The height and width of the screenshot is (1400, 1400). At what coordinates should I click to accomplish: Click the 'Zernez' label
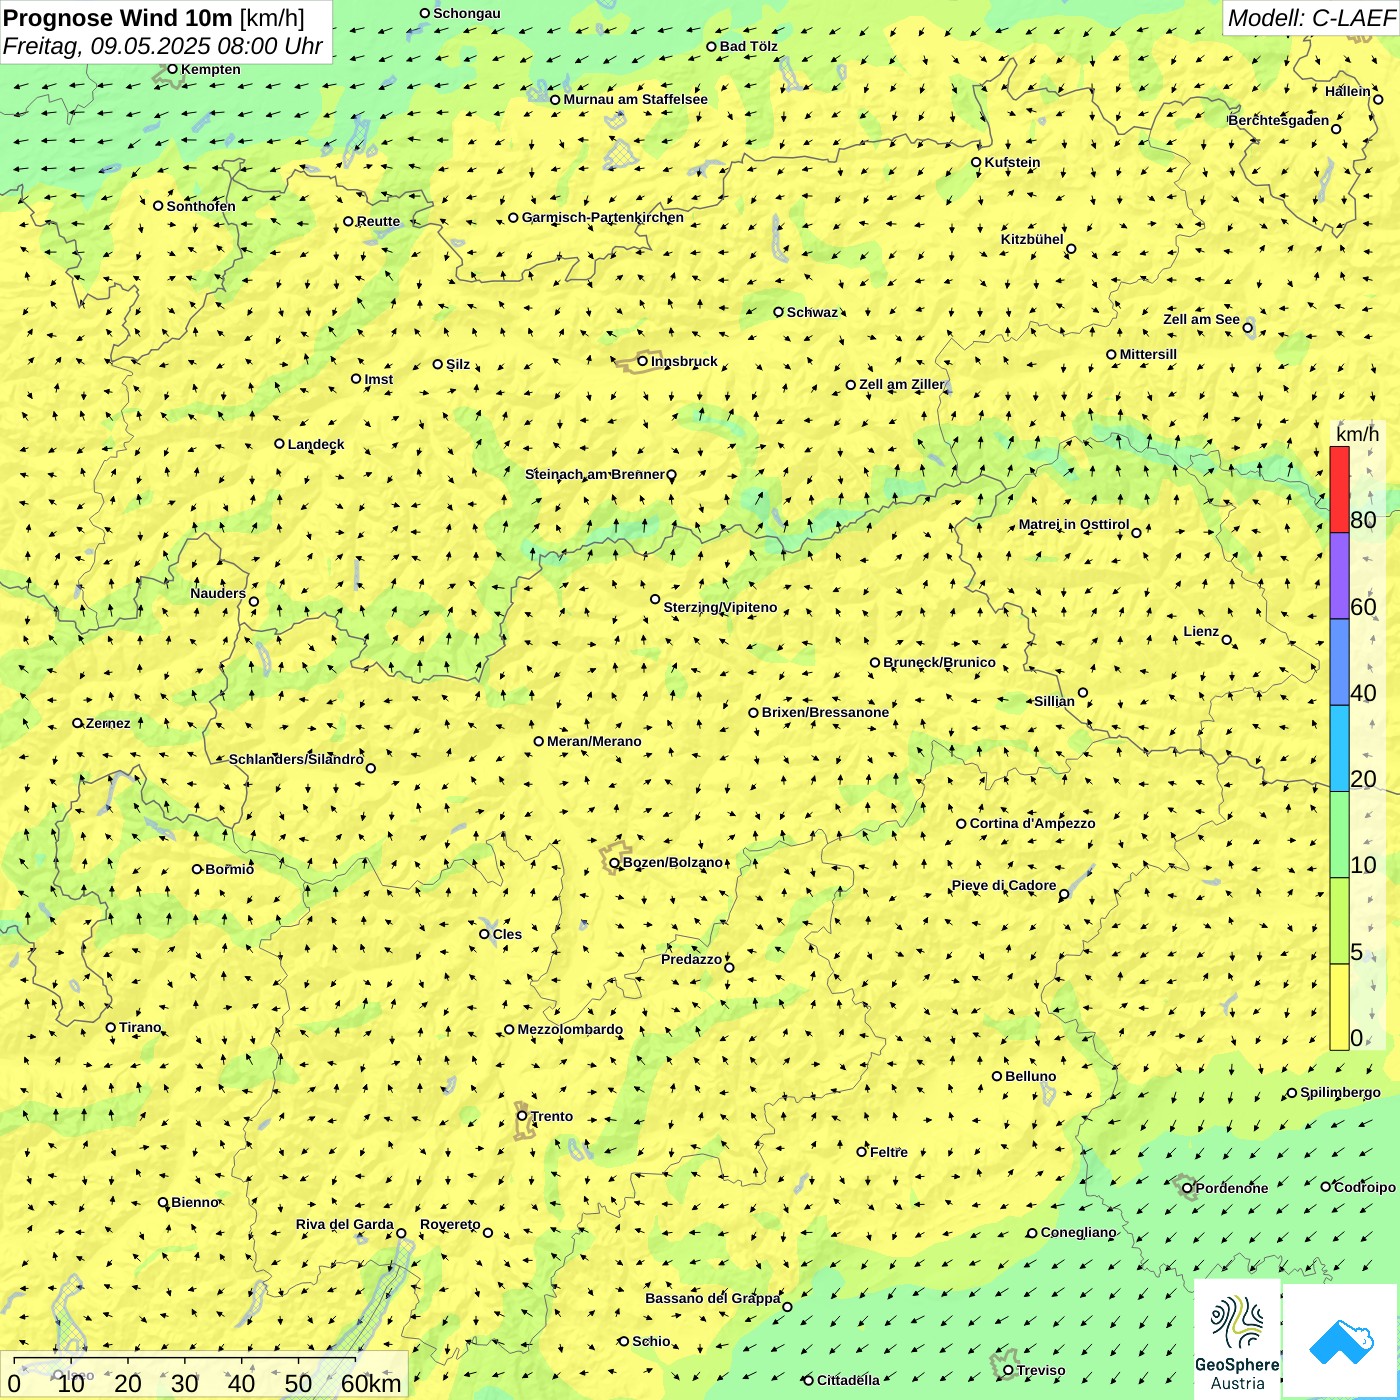coord(108,723)
